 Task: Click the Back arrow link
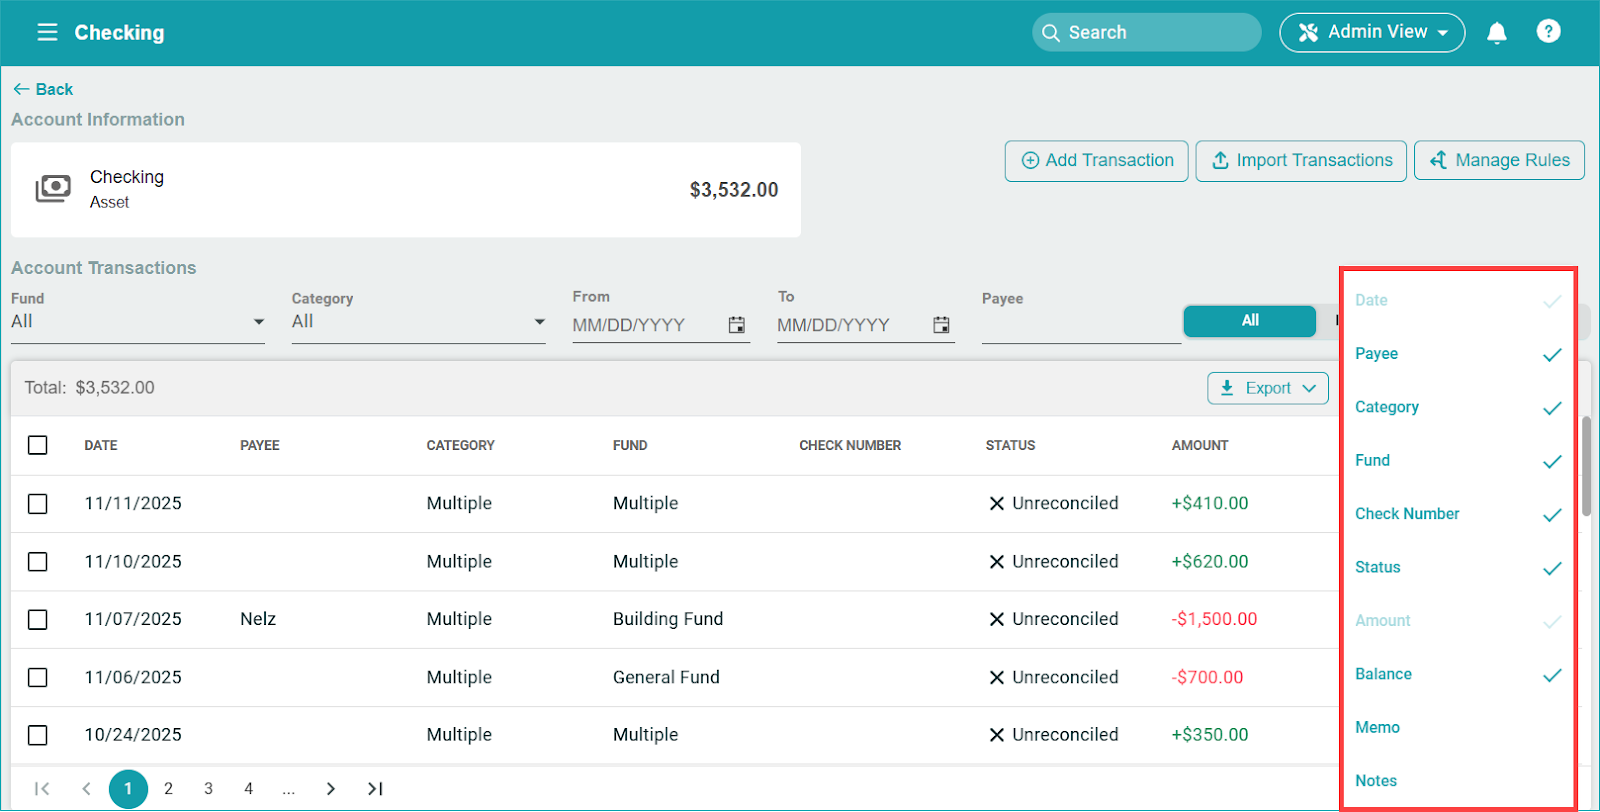(43, 89)
